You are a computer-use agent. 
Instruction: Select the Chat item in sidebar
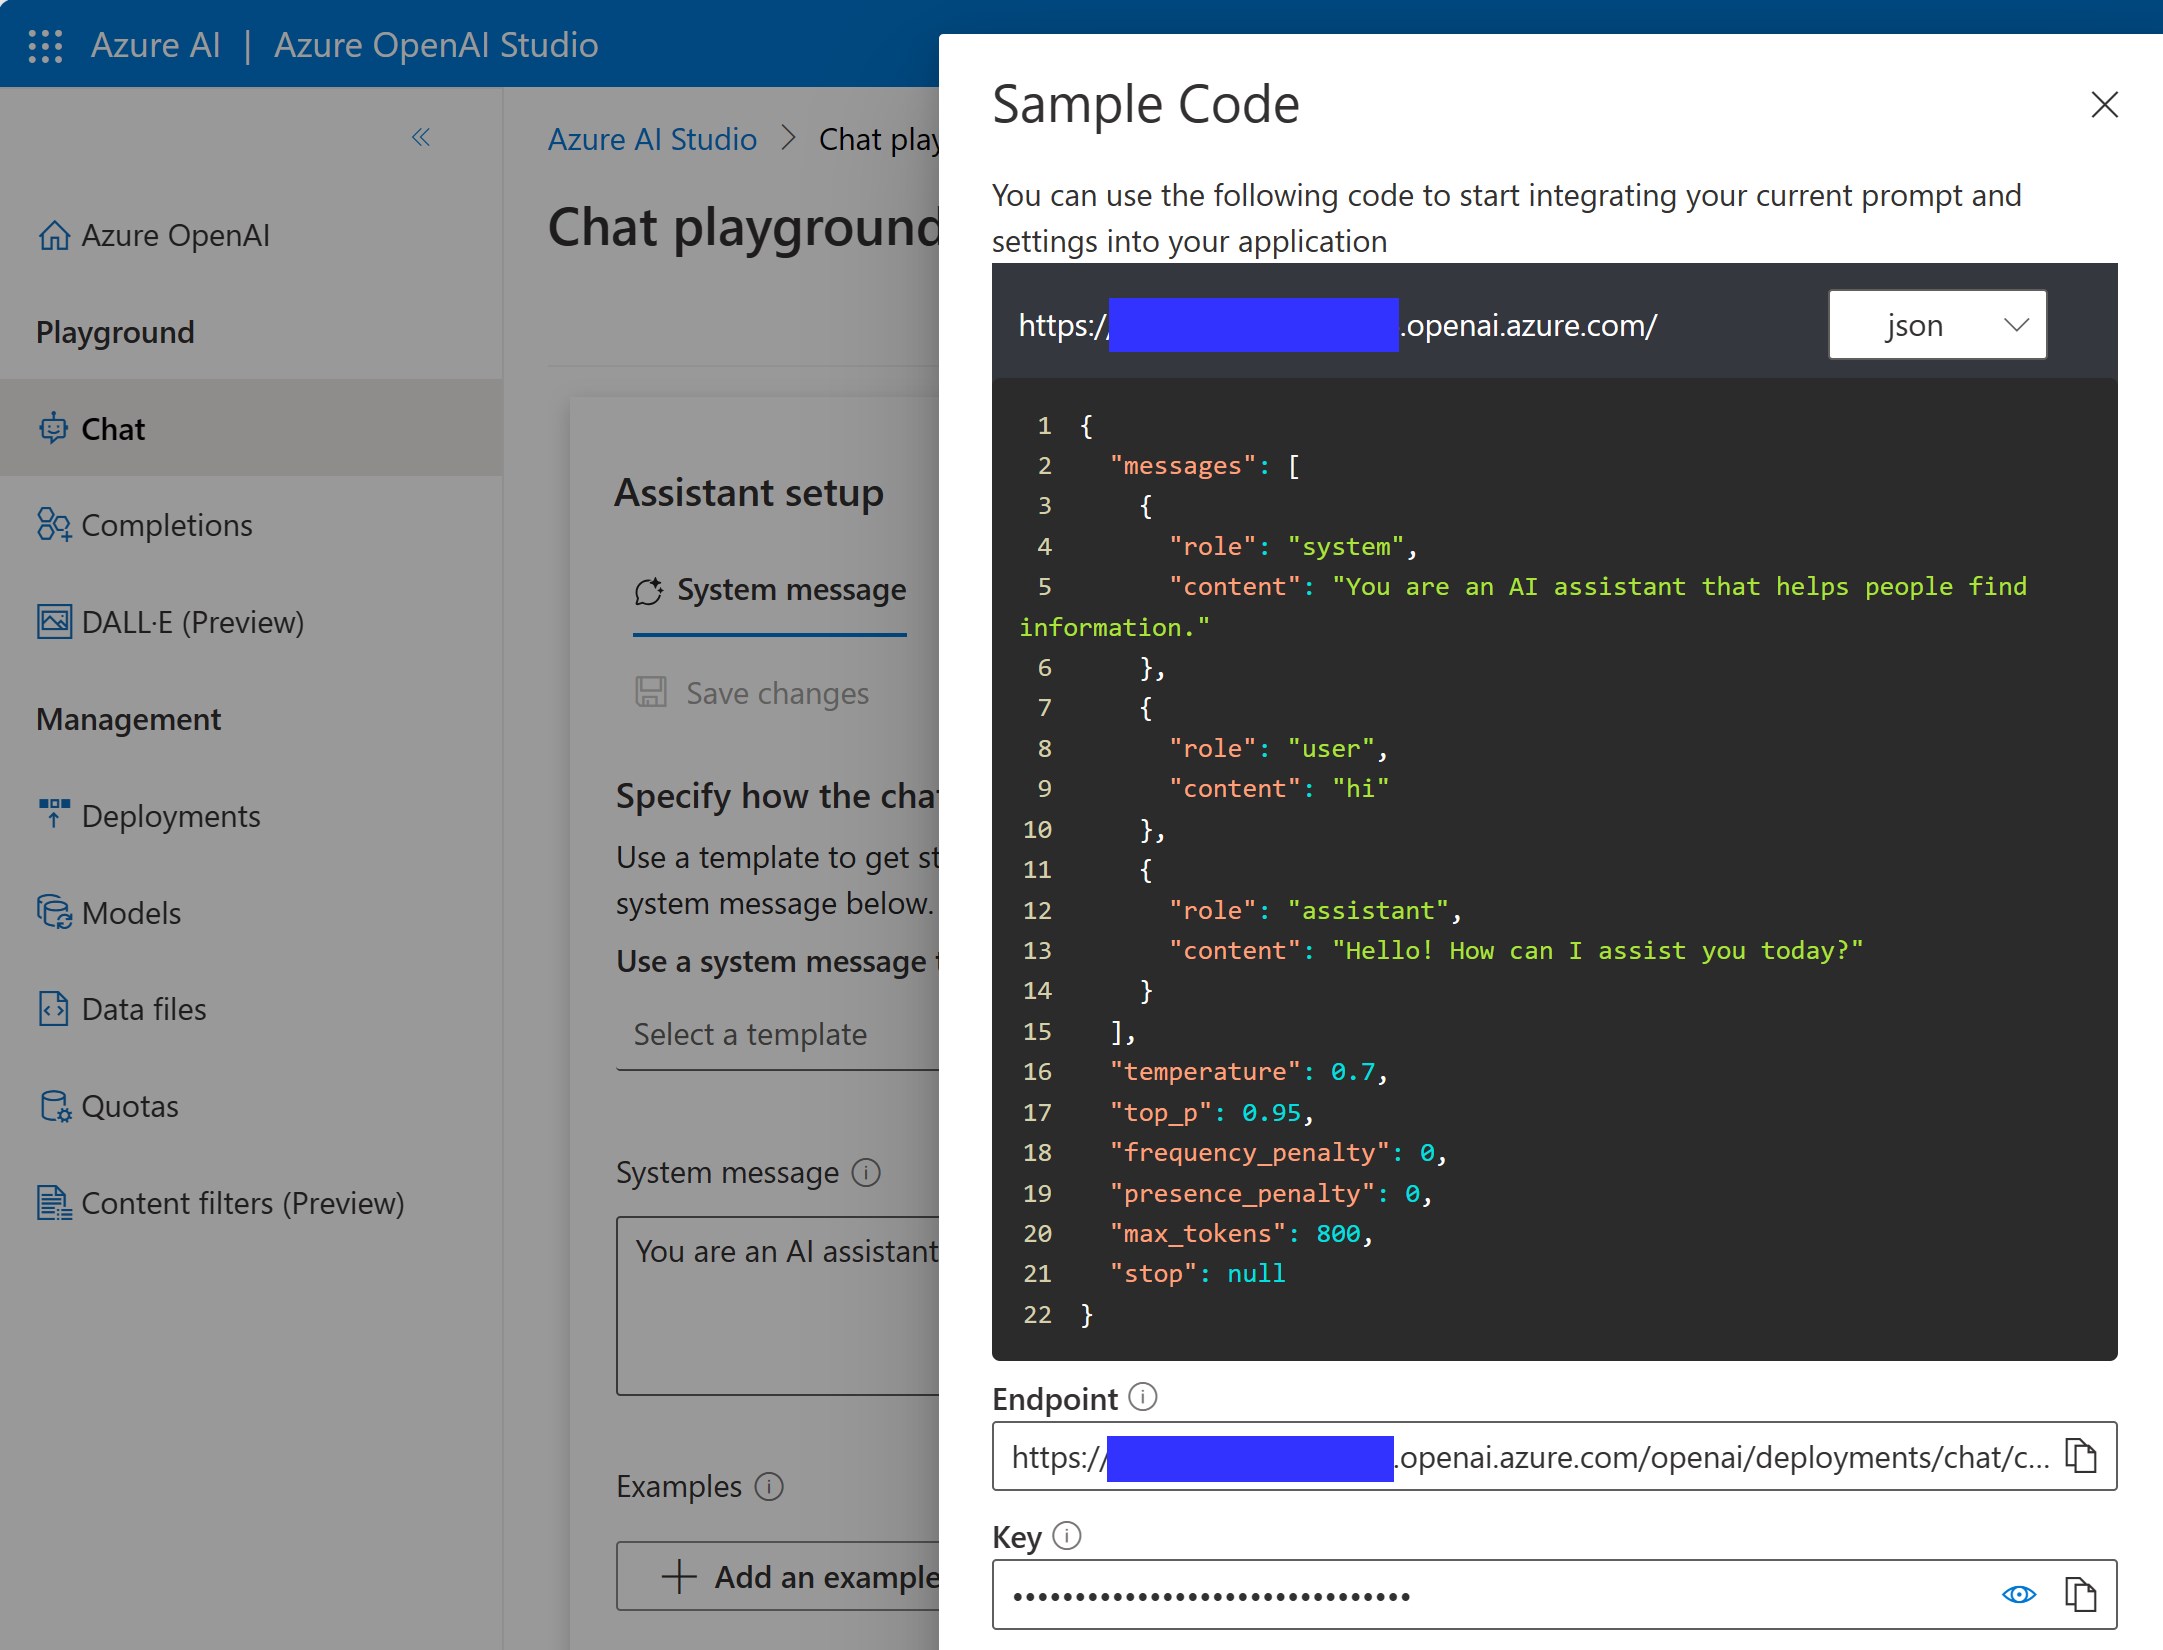113,429
